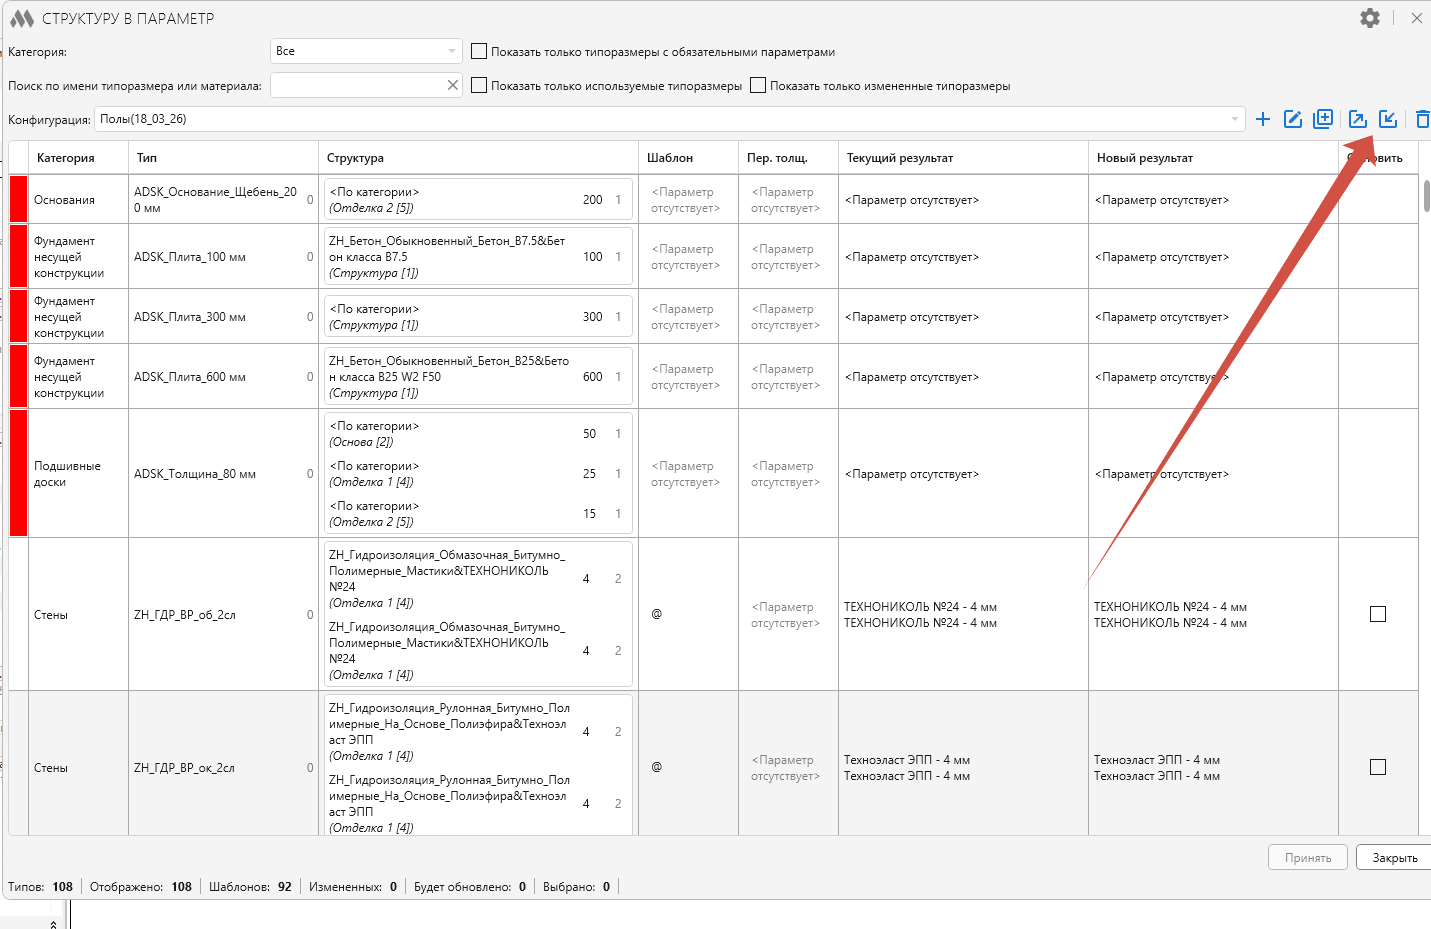This screenshot has width=1431, height=929.
Task: Clear the search field with its X icon
Action: [453, 85]
